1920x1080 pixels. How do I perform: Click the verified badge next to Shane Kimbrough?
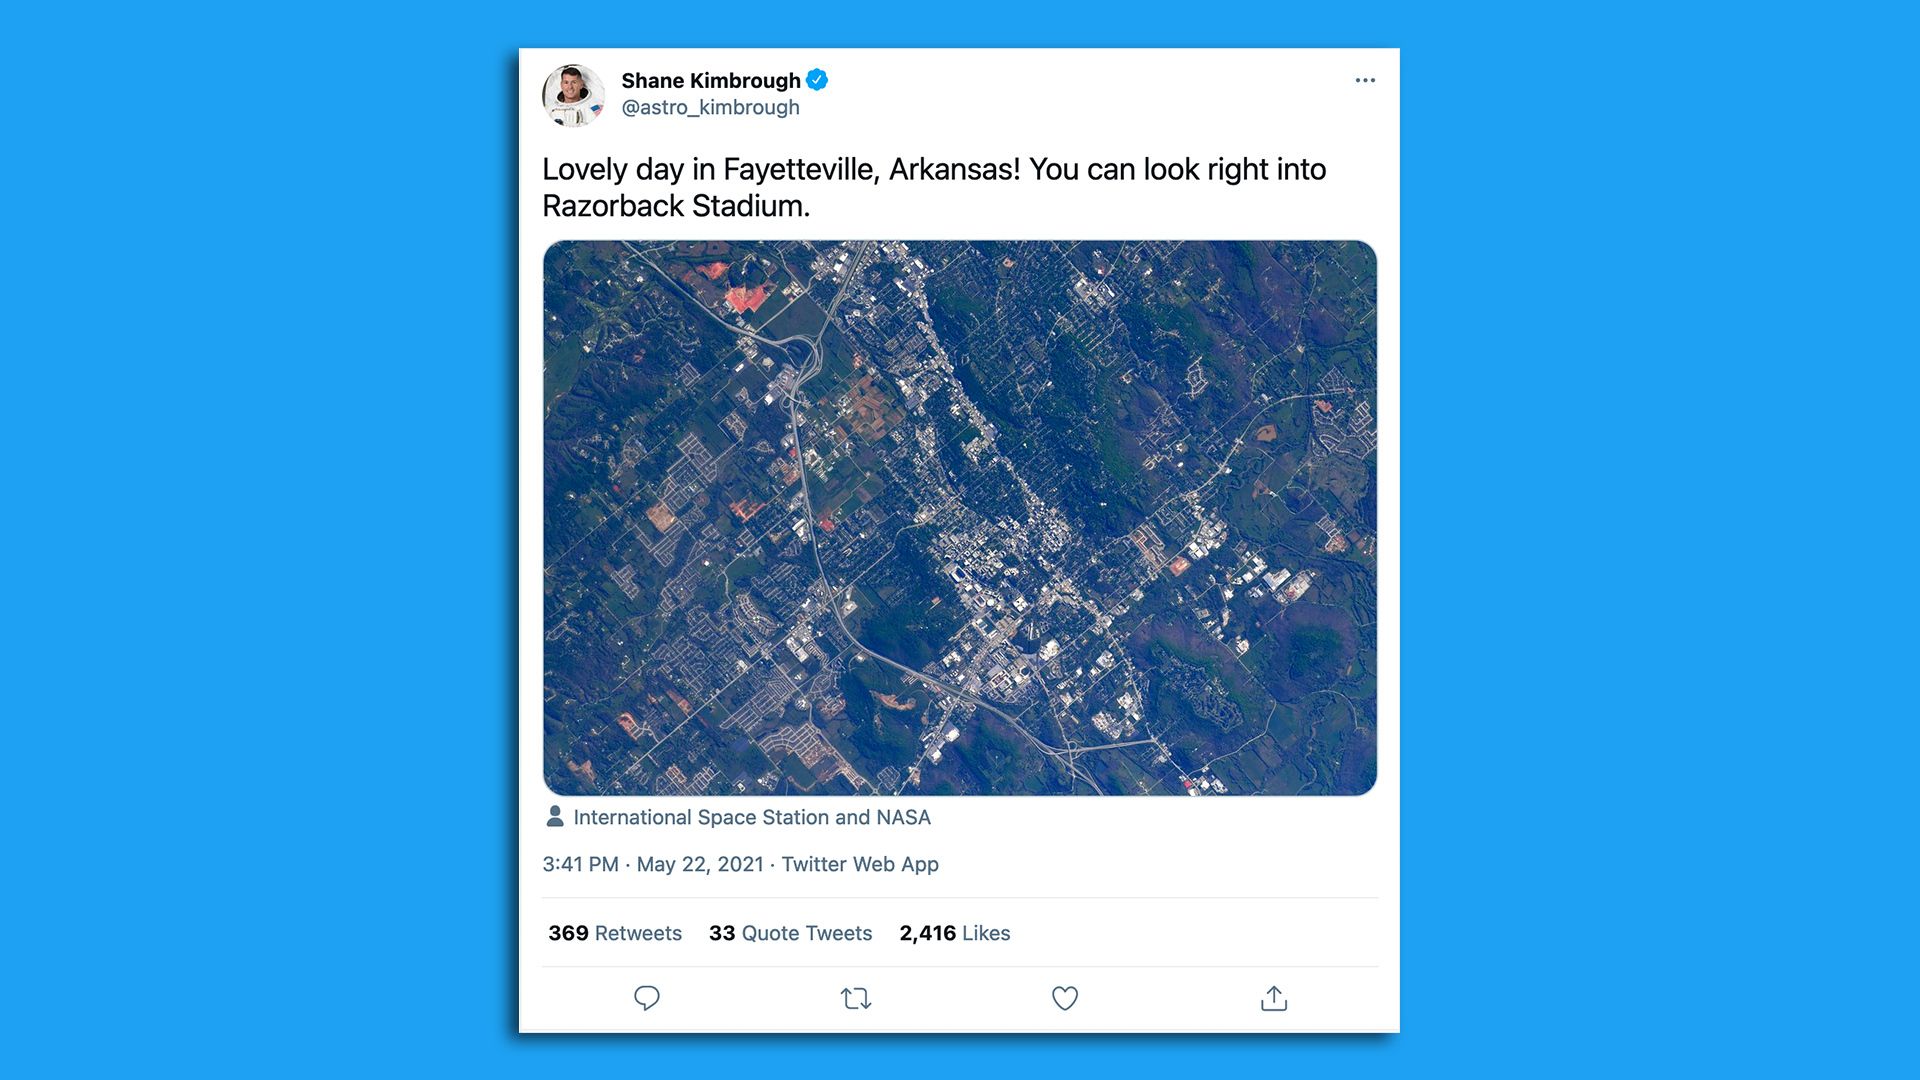(817, 80)
